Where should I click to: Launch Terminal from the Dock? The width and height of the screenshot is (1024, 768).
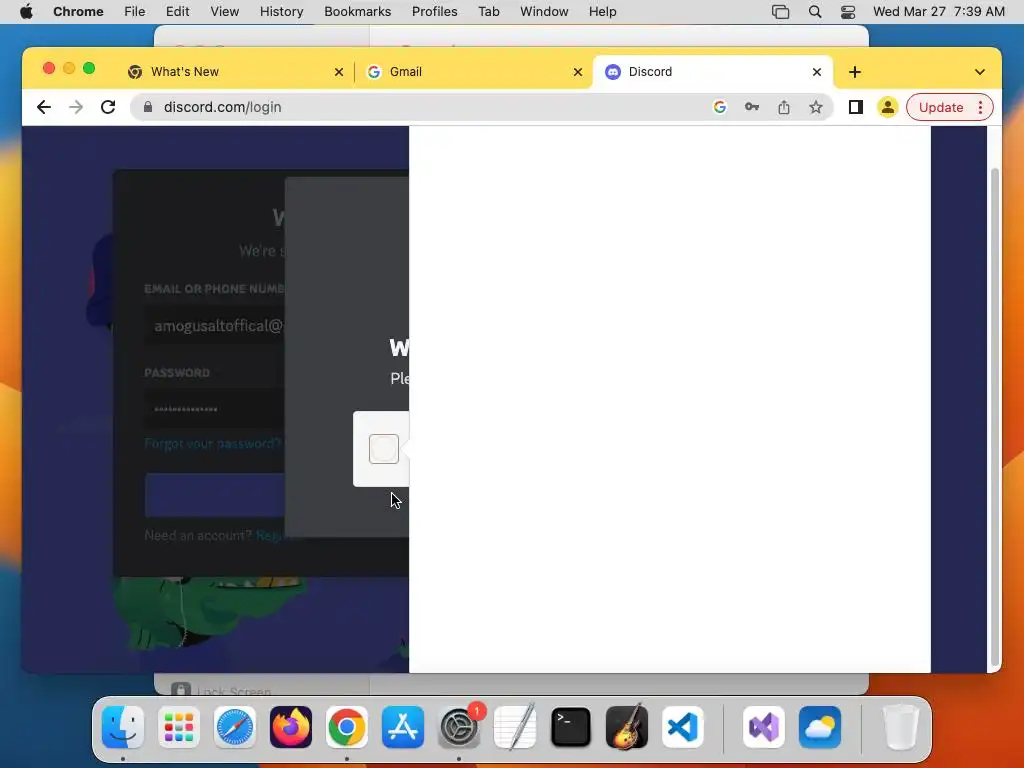click(x=571, y=727)
